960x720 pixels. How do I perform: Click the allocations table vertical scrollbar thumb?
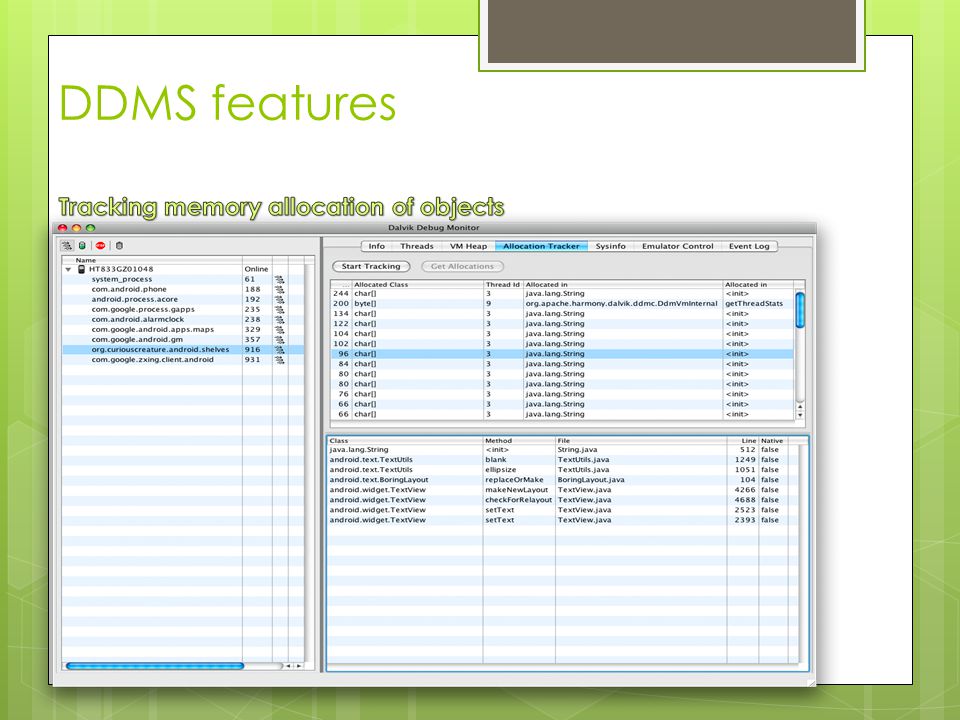click(800, 310)
